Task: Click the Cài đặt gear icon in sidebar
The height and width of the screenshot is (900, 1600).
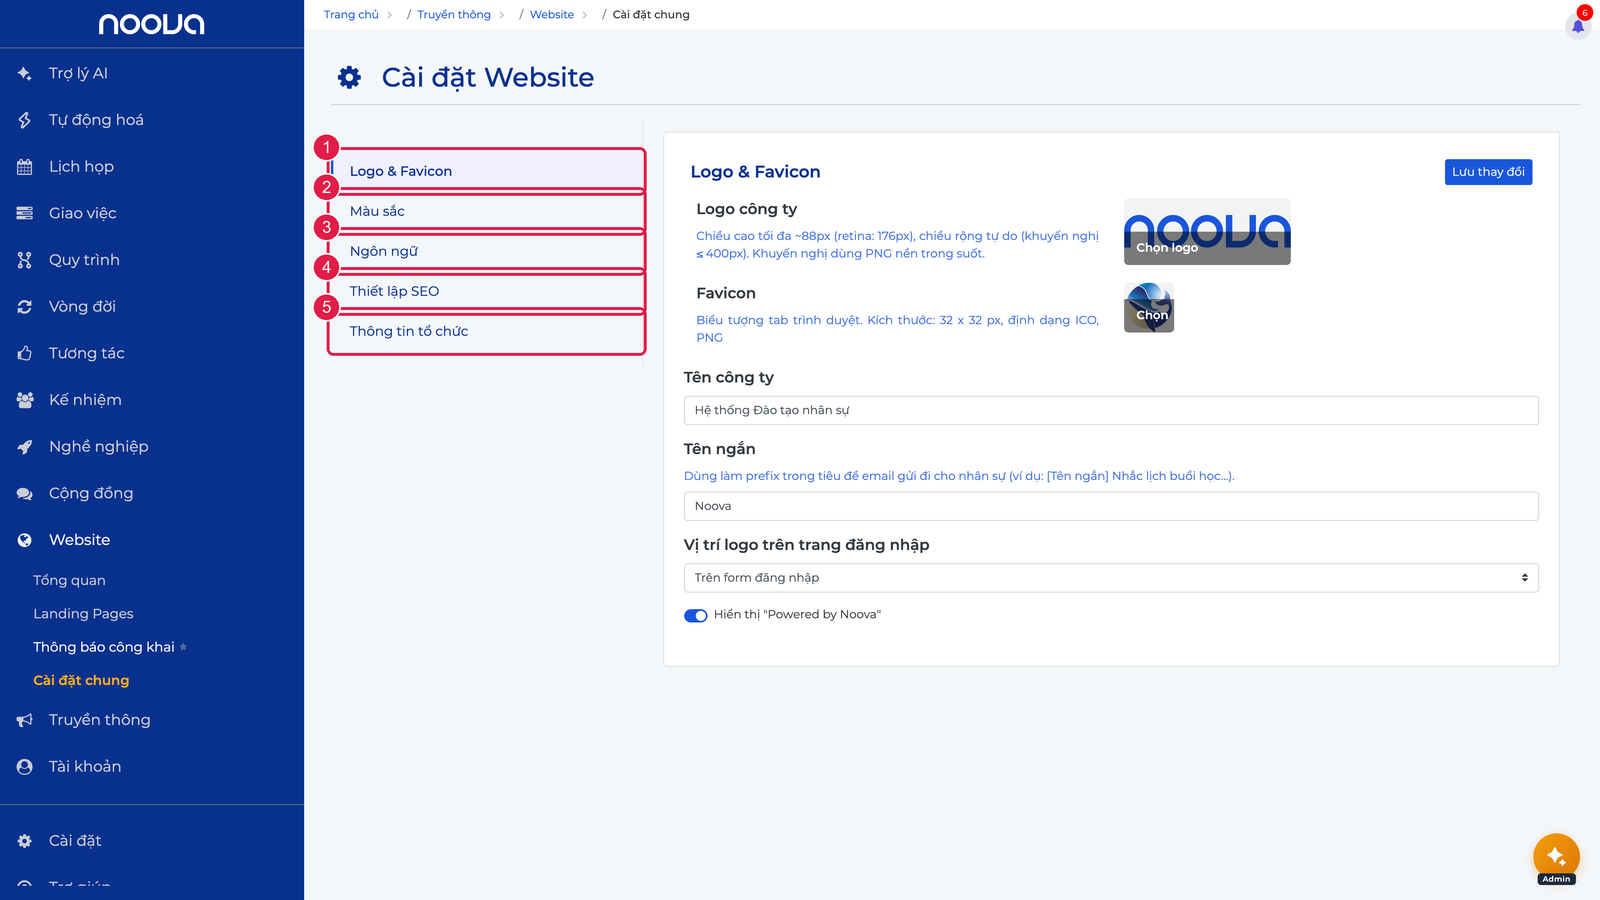Action: (24, 841)
